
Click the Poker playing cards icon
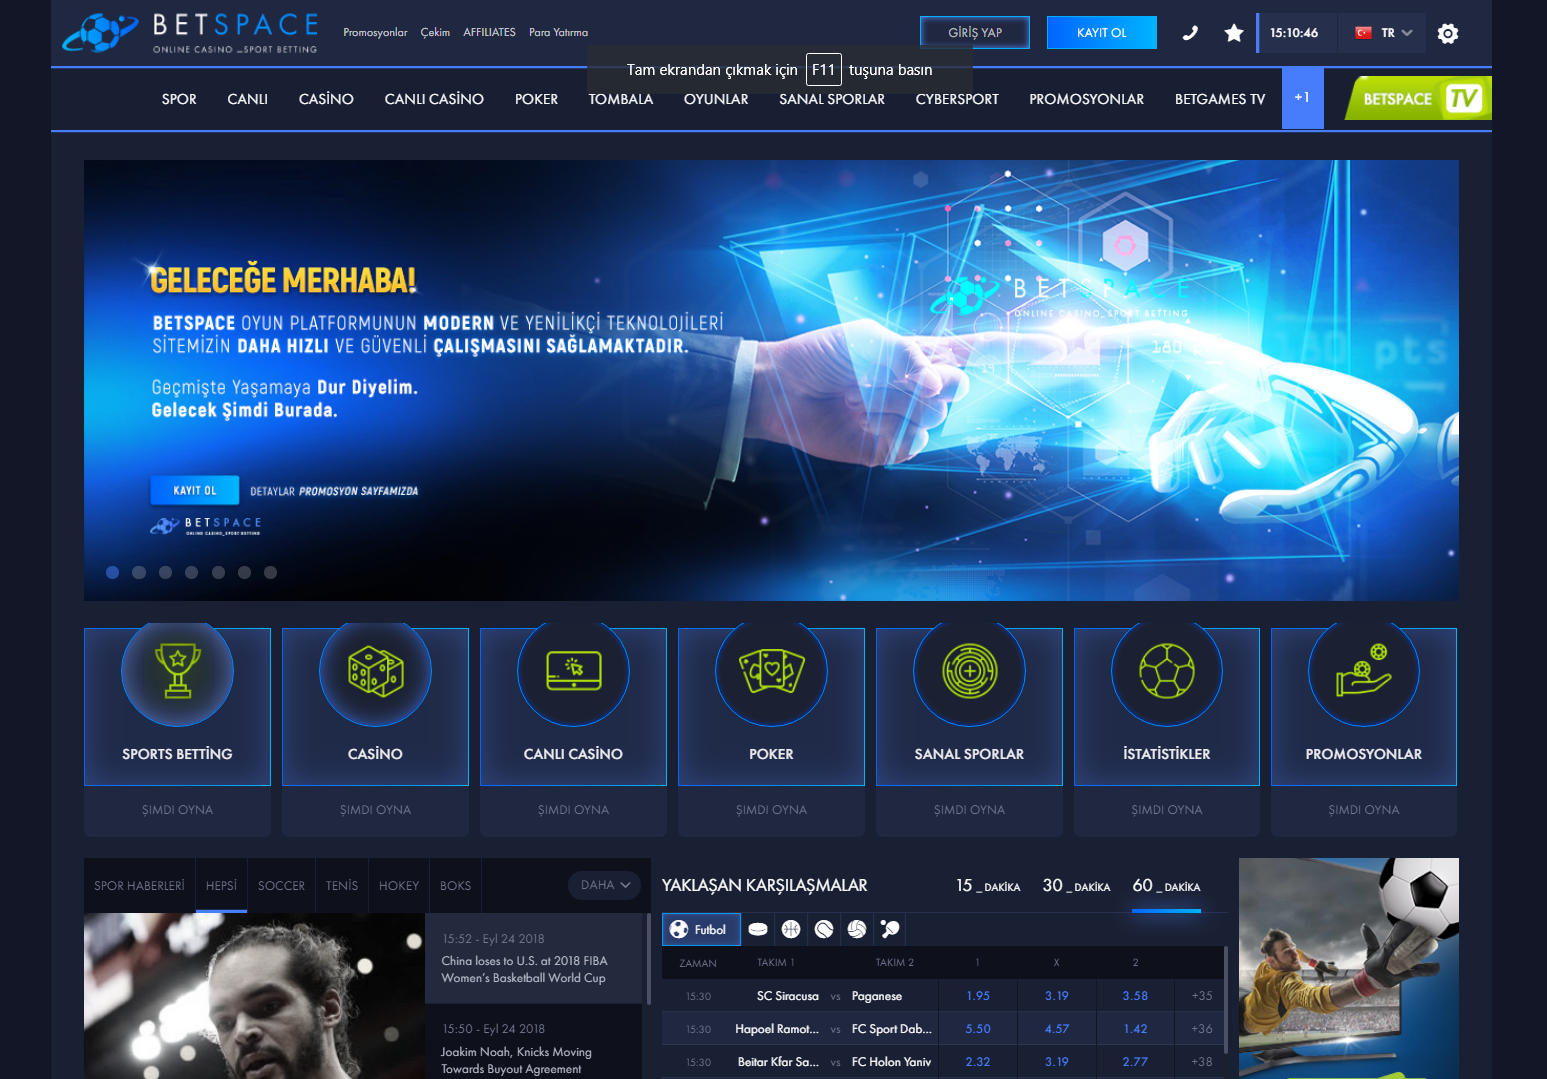coord(771,670)
